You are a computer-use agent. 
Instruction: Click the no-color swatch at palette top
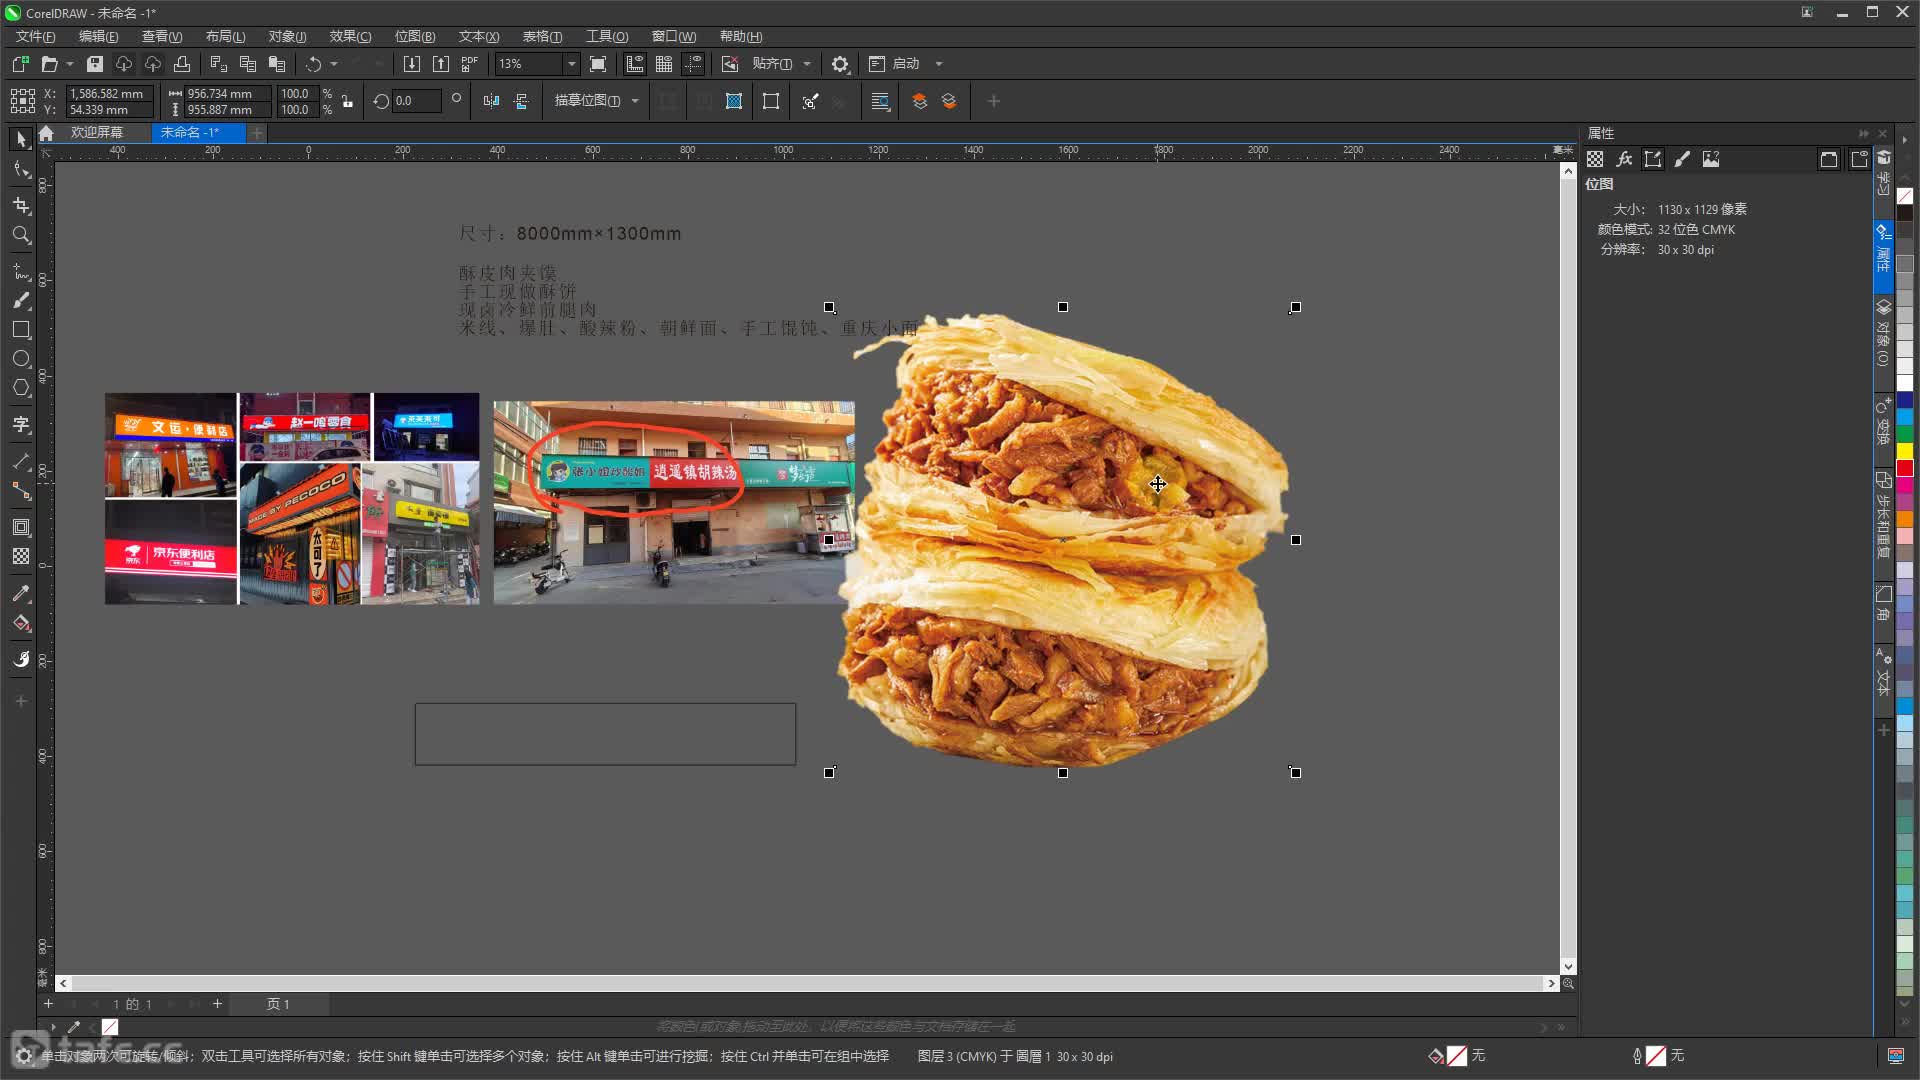pos(1905,196)
